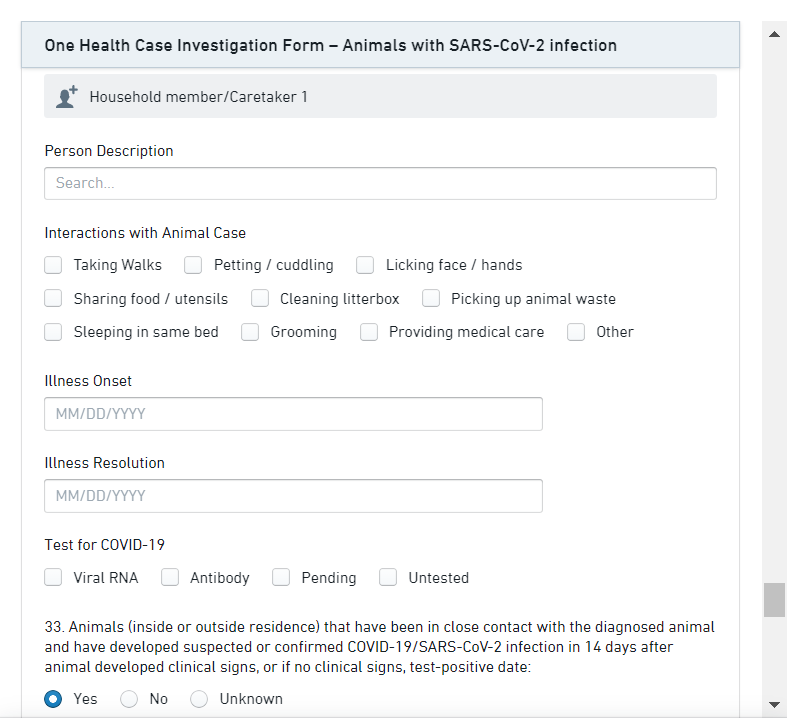Check the Taking Walks checkbox
The image size is (787, 720).
pyautogui.click(x=53, y=265)
